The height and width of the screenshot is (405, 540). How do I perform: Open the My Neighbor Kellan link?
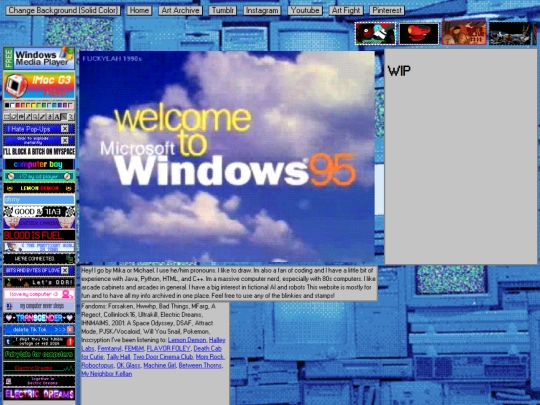pos(106,374)
